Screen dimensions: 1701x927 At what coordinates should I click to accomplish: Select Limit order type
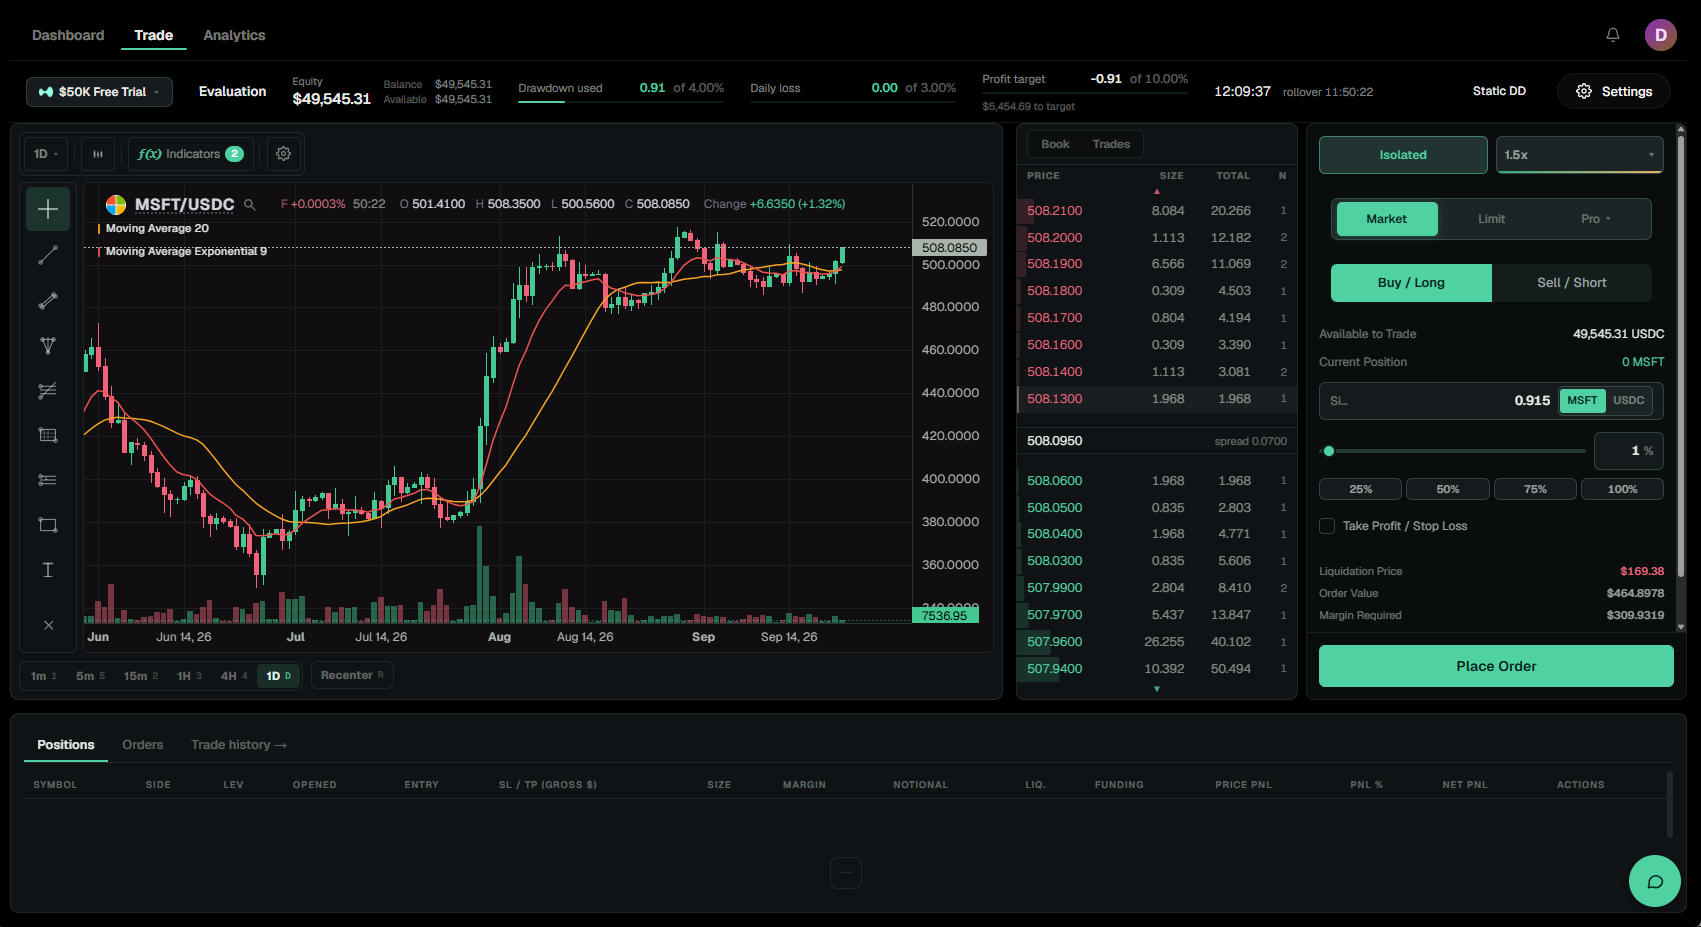click(x=1491, y=219)
